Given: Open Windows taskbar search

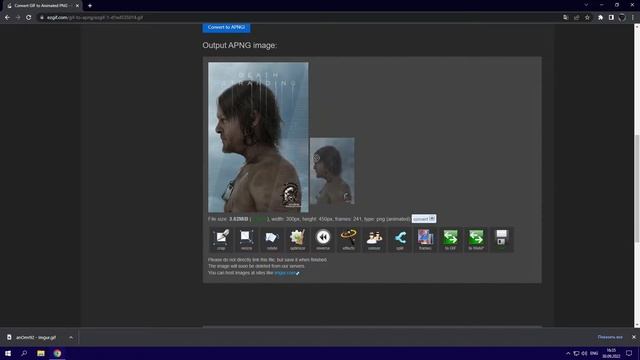Looking at the screenshot, I should point(24,353).
